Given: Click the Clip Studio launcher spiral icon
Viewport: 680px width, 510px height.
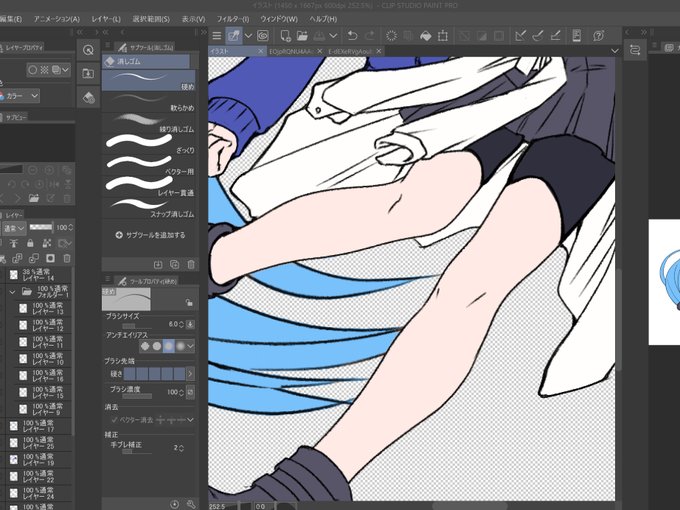Looking at the screenshot, I should (263, 36).
